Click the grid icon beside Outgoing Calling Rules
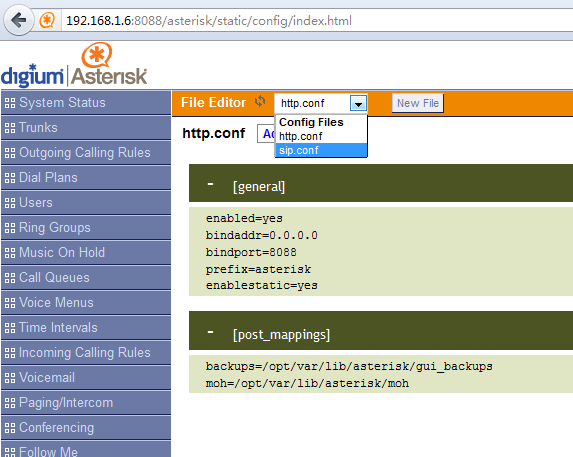This screenshot has width=573, height=457. pos(10,153)
